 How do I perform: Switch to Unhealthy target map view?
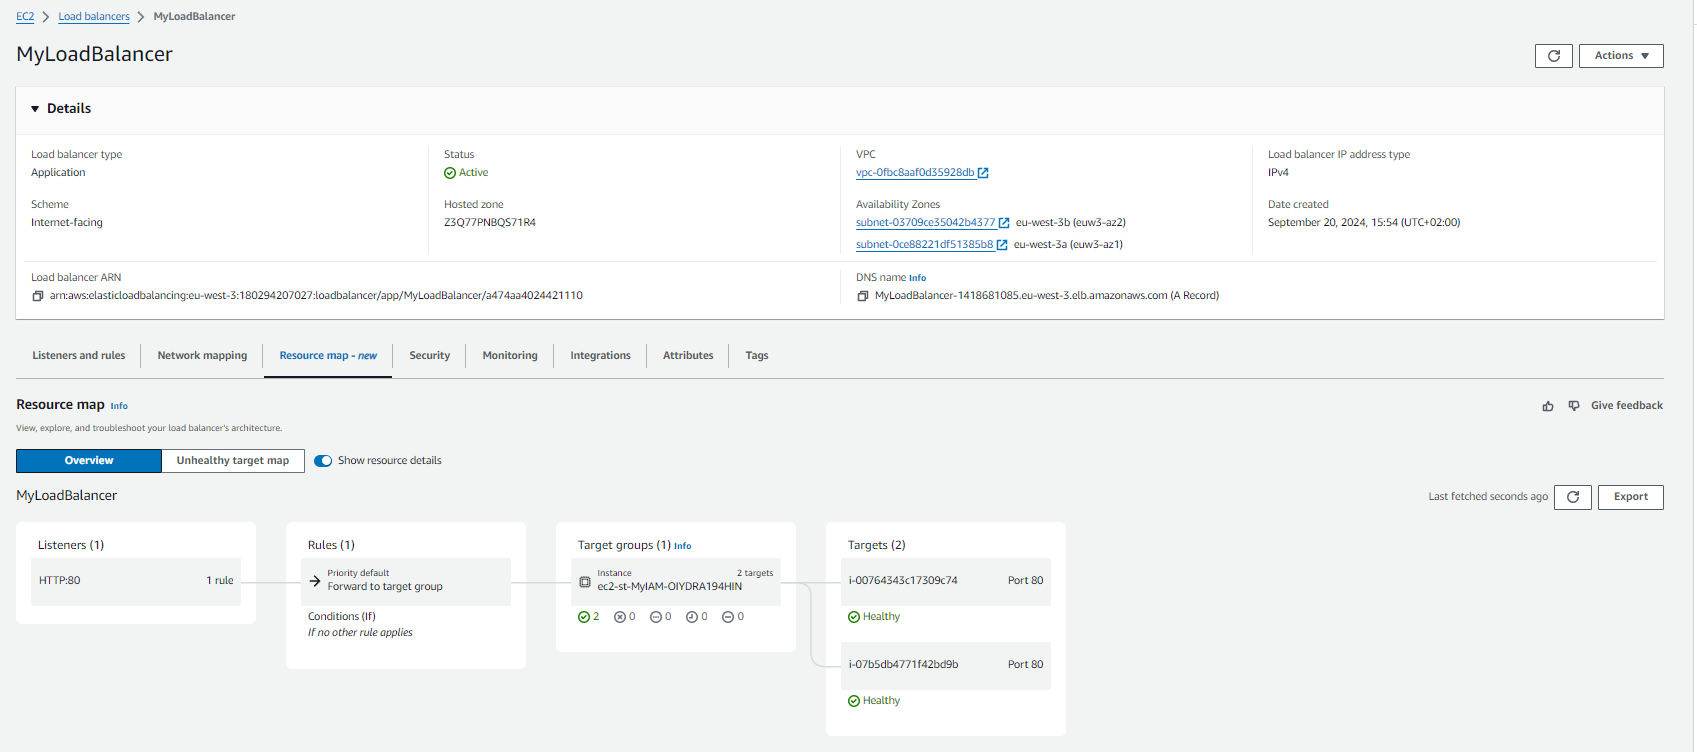pos(233,461)
